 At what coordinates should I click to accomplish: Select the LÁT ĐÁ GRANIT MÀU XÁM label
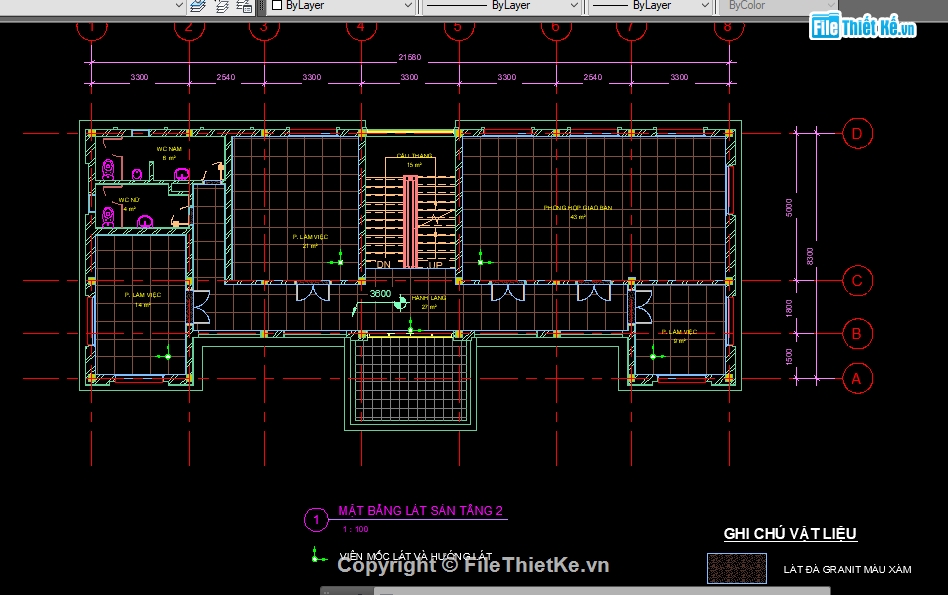click(847, 569)
